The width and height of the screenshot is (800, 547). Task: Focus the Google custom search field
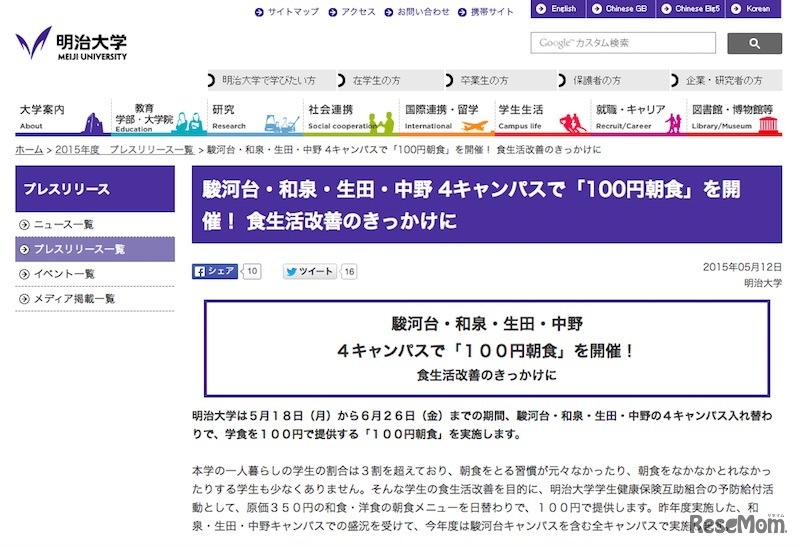623,43
